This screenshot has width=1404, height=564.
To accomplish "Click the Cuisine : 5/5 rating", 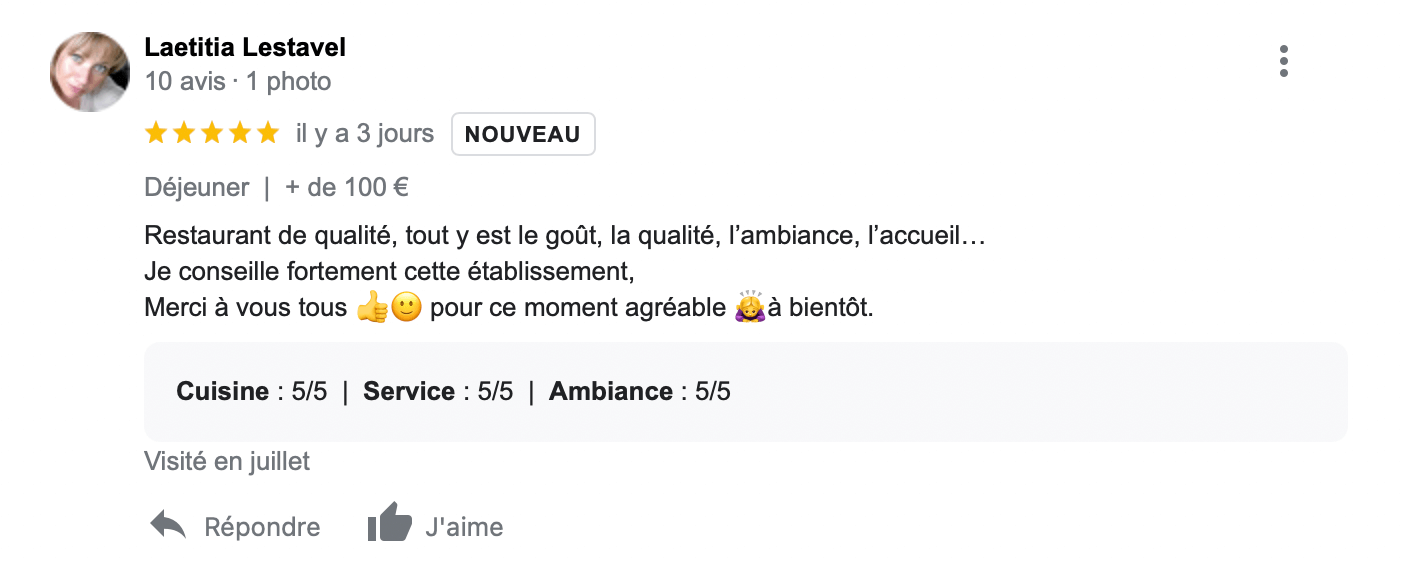I will point(252,391).
